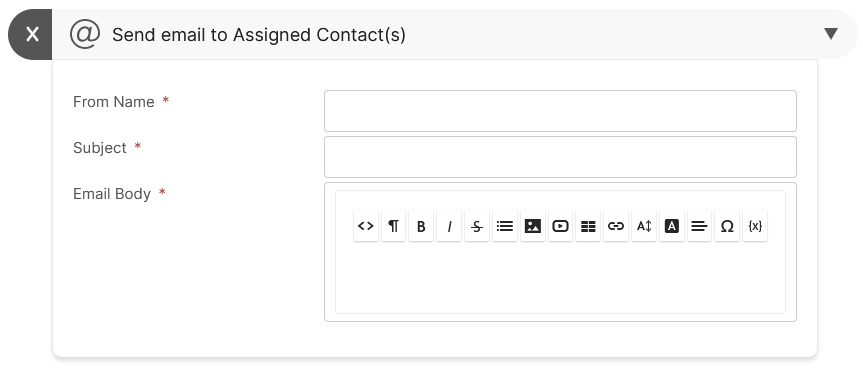Insert a hyperlink in email body
The height and width of the screenshot is (372, 863).
click(x=616, y=226)
